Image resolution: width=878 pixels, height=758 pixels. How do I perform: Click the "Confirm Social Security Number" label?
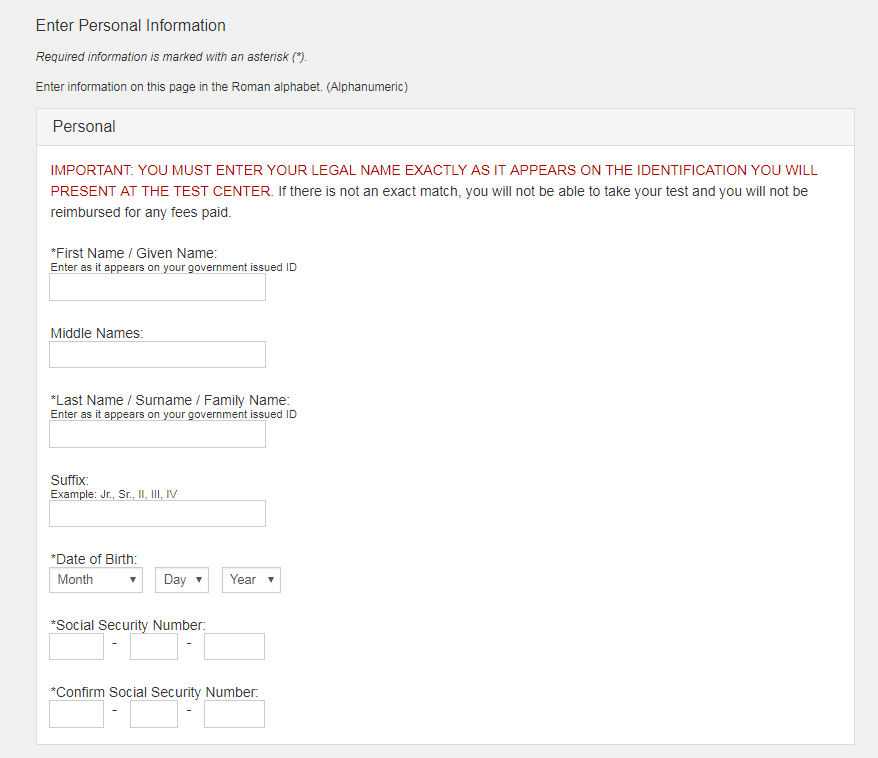pos(154,692)
